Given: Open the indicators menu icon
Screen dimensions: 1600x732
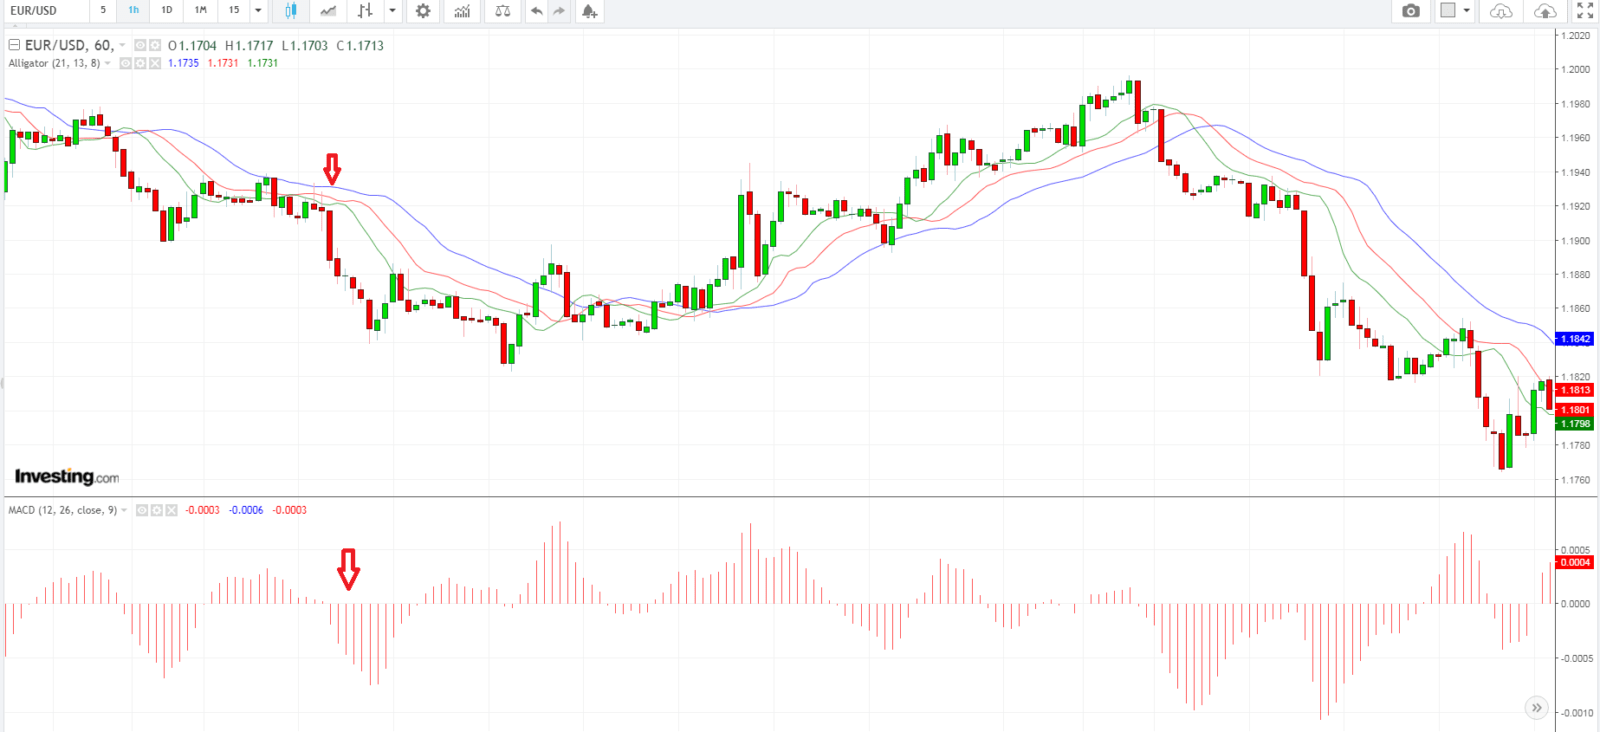Looking at the screenshot, I should pos(462,11).
